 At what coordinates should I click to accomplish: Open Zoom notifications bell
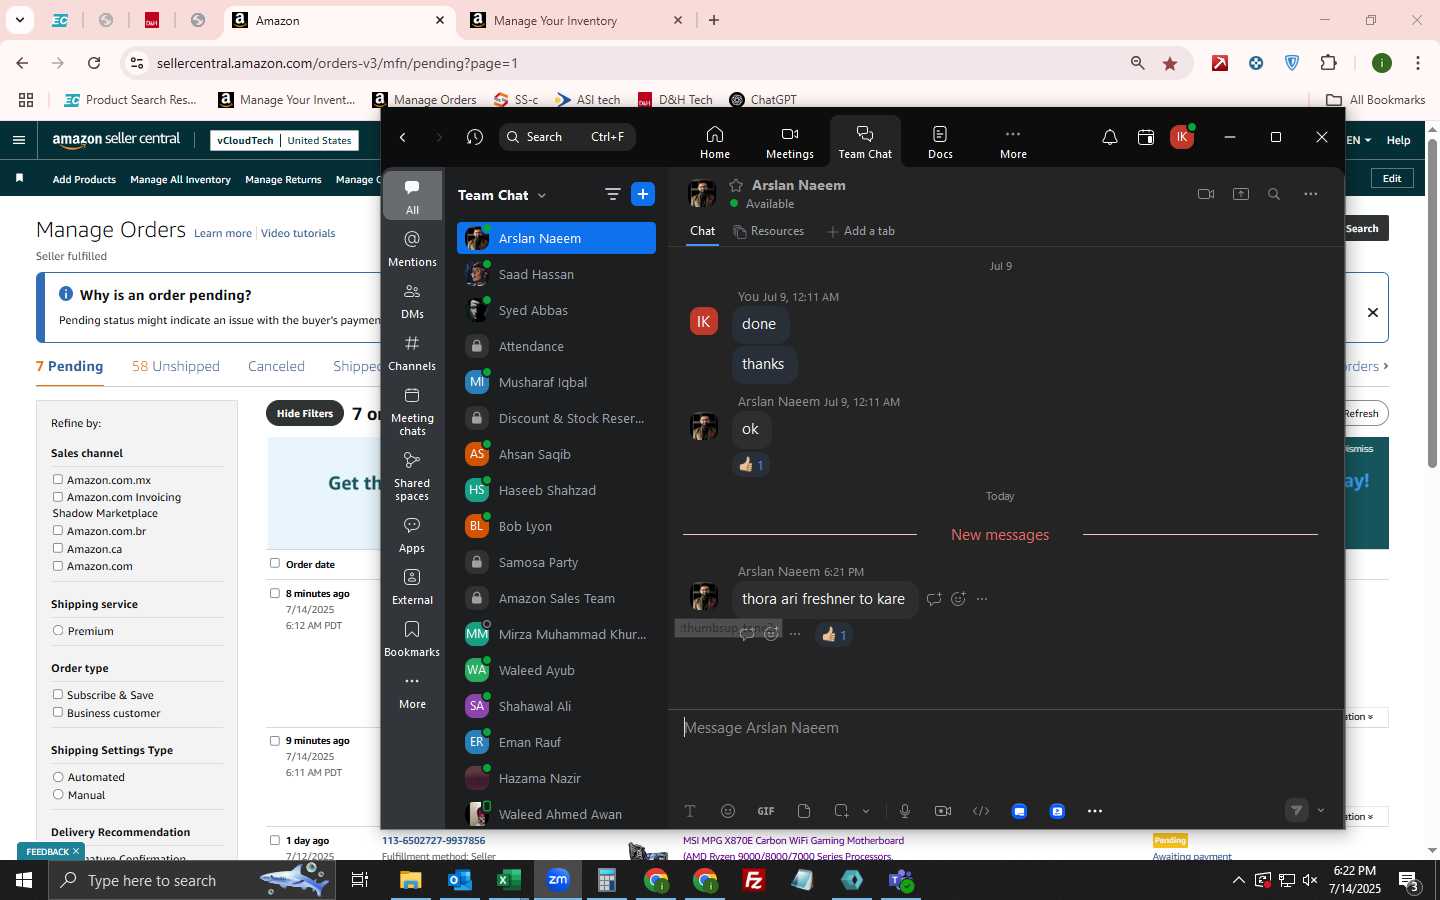[x=1109, y=137]
